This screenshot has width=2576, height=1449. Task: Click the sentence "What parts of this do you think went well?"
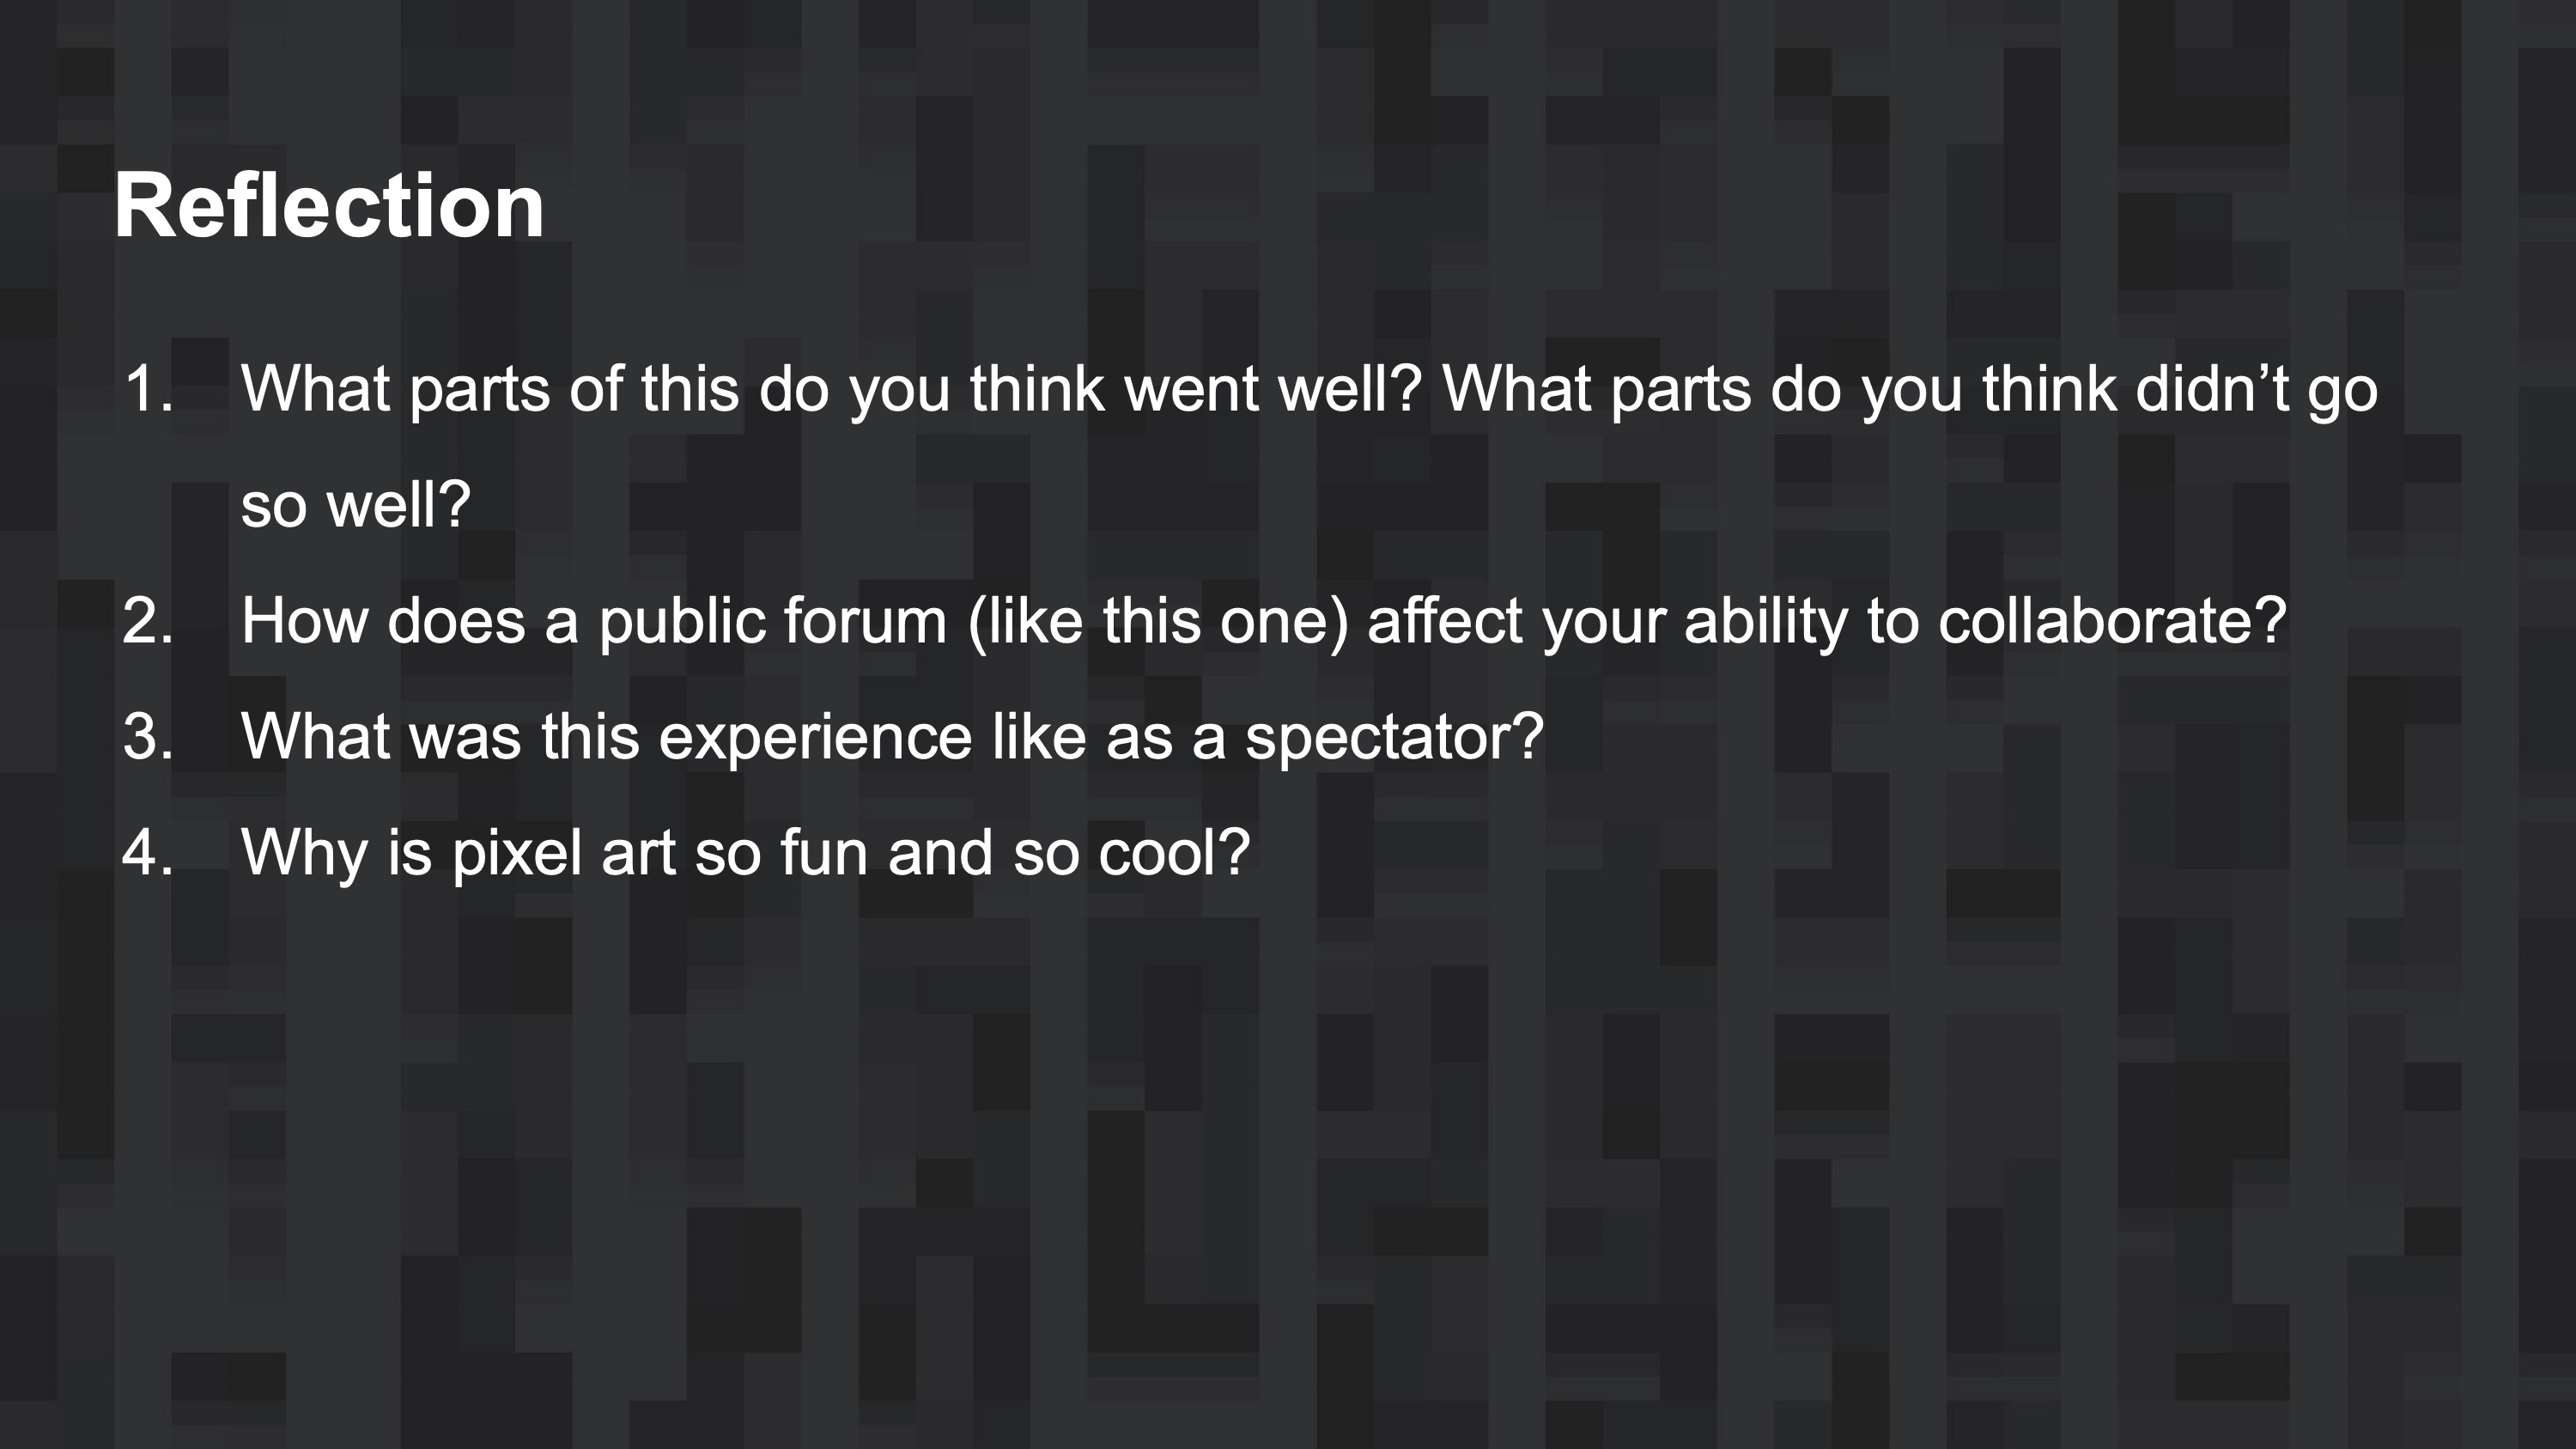point(830,388)
